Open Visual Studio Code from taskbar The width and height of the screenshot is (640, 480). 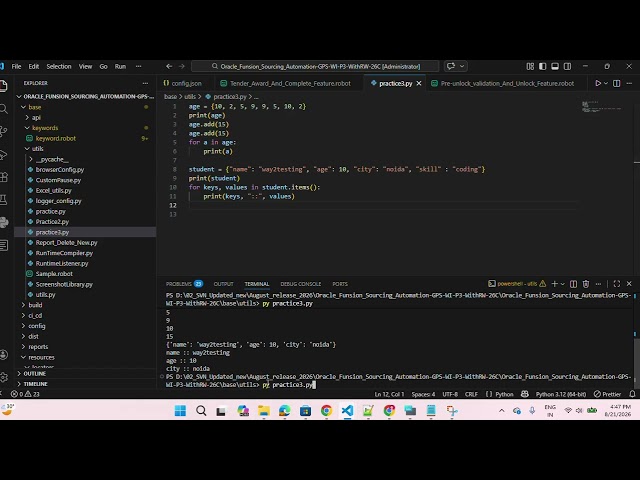click(347, 410)
